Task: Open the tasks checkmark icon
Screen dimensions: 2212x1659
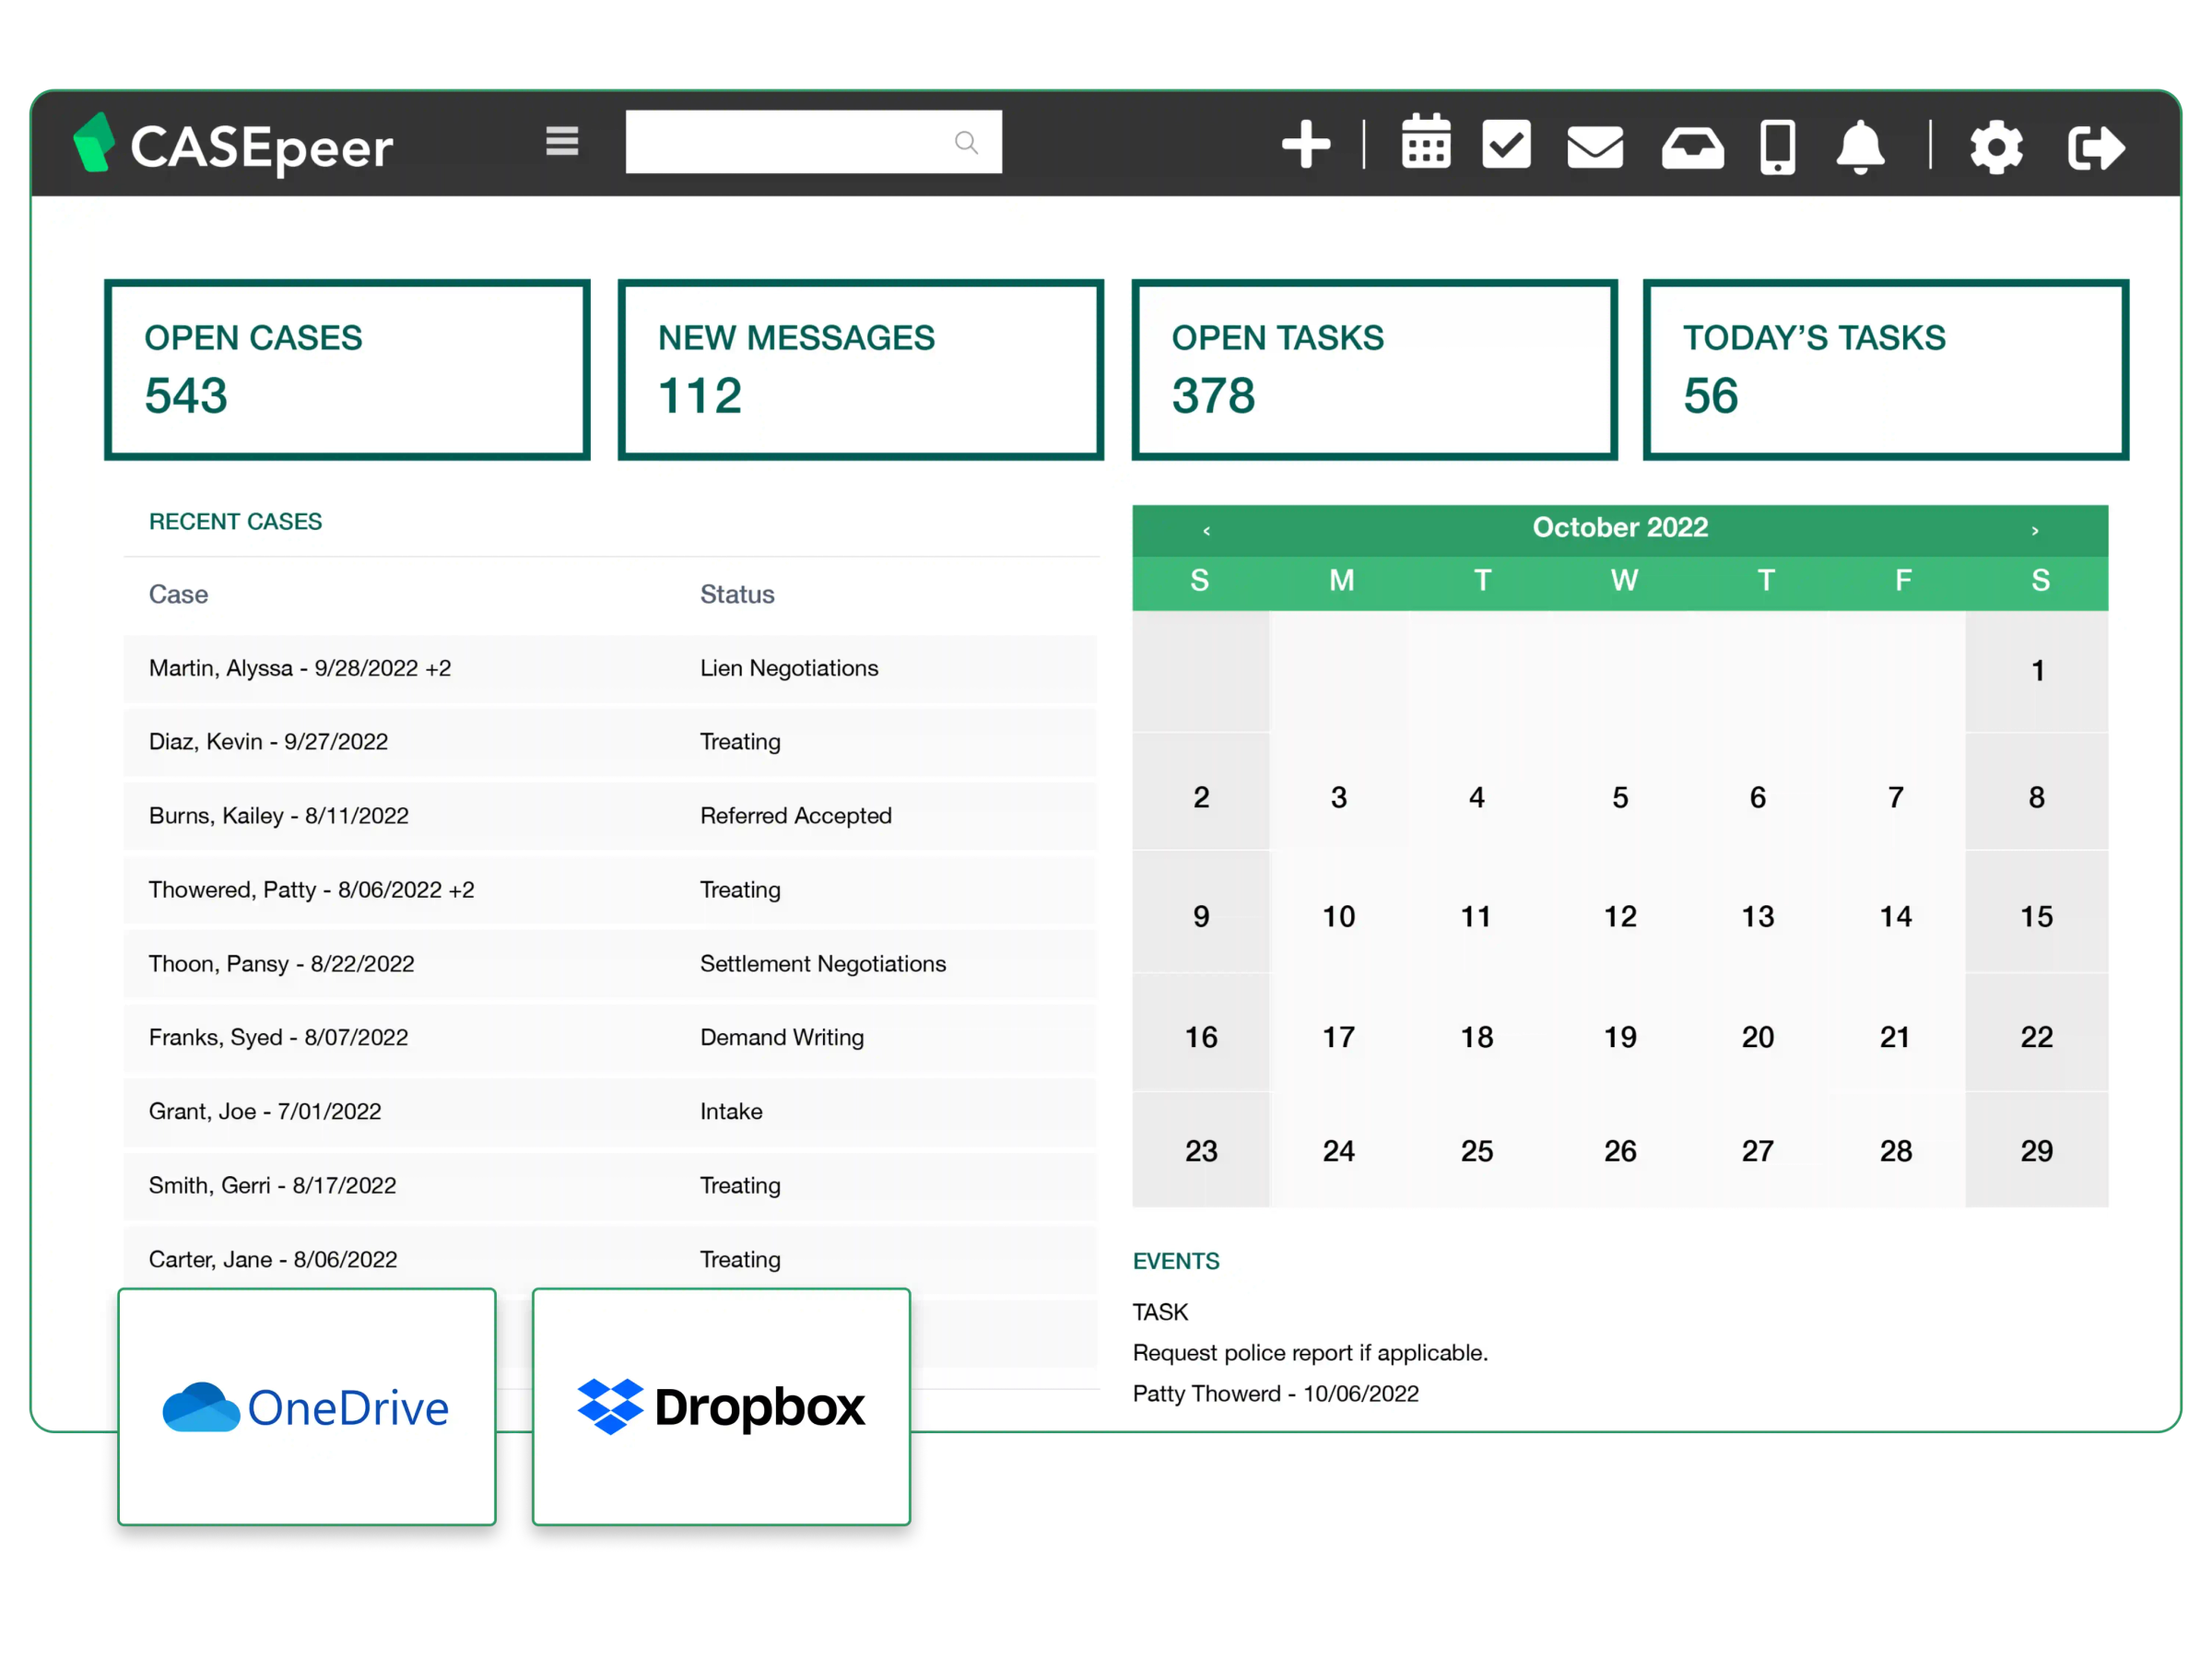Action: (x=1506, y=146)
